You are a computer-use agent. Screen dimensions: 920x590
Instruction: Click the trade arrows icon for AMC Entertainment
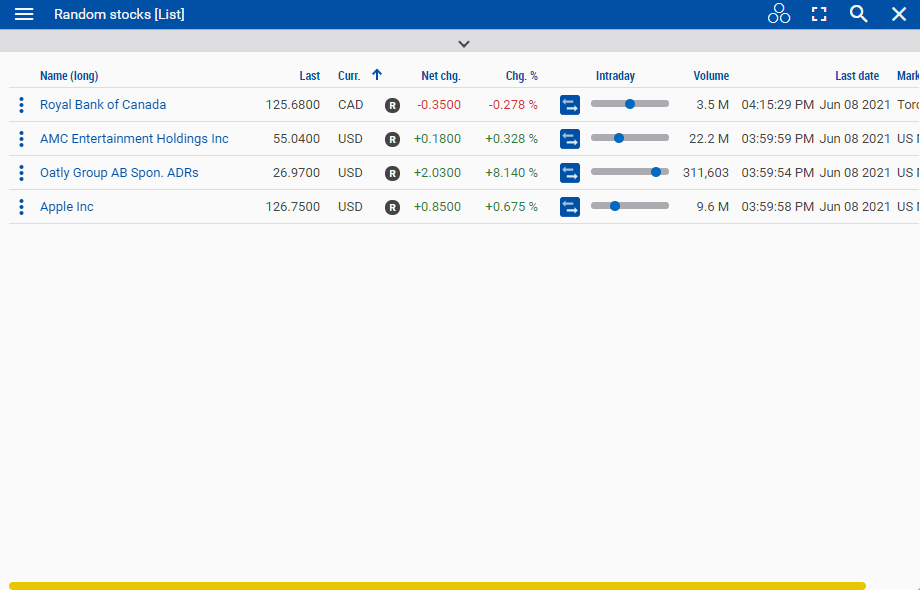(x=570, y=139)
